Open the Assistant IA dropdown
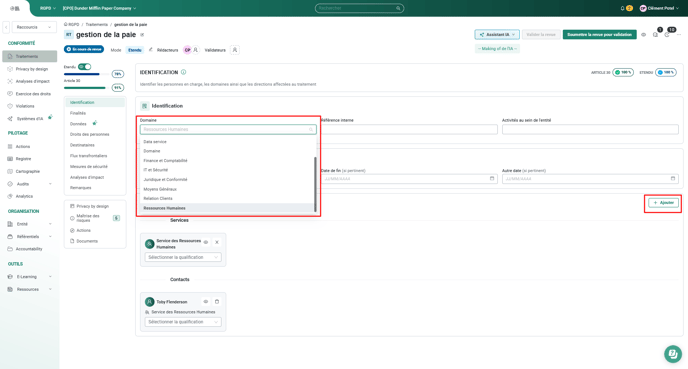Image resolution: width=688 pixels, height=369 pixels. [x=497, y=35]
